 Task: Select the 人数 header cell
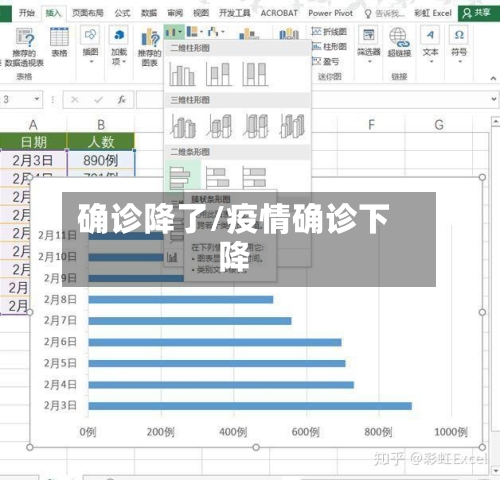[x=101, y=142]
